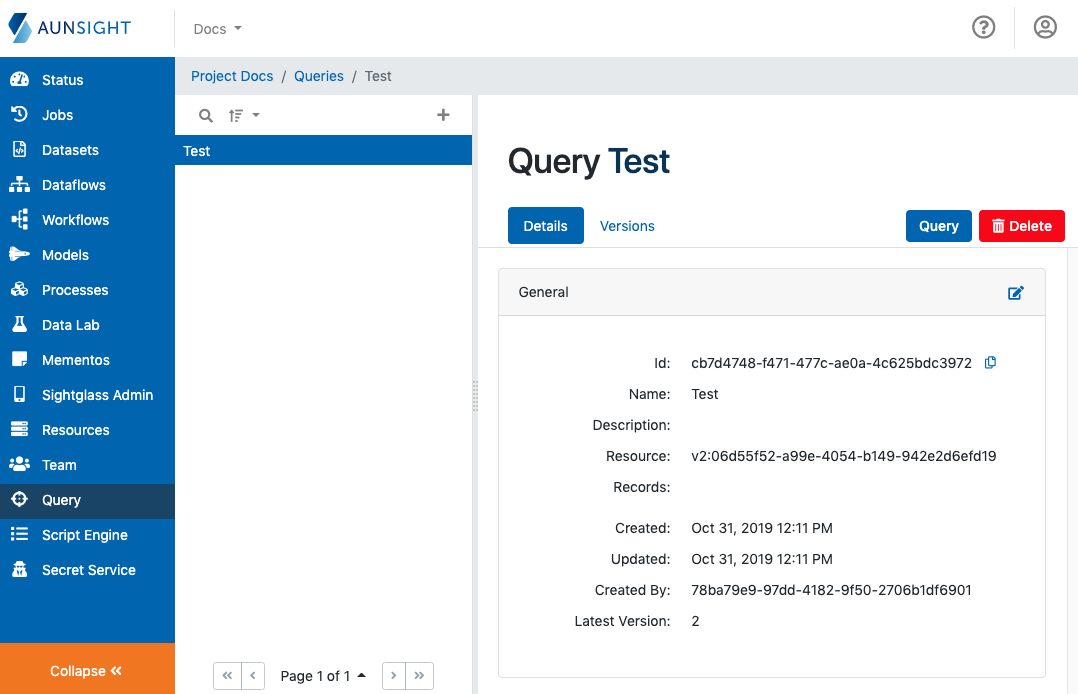The image size is (1078, 694).
Task: Select the Details tab
Action: coord(545,226)
